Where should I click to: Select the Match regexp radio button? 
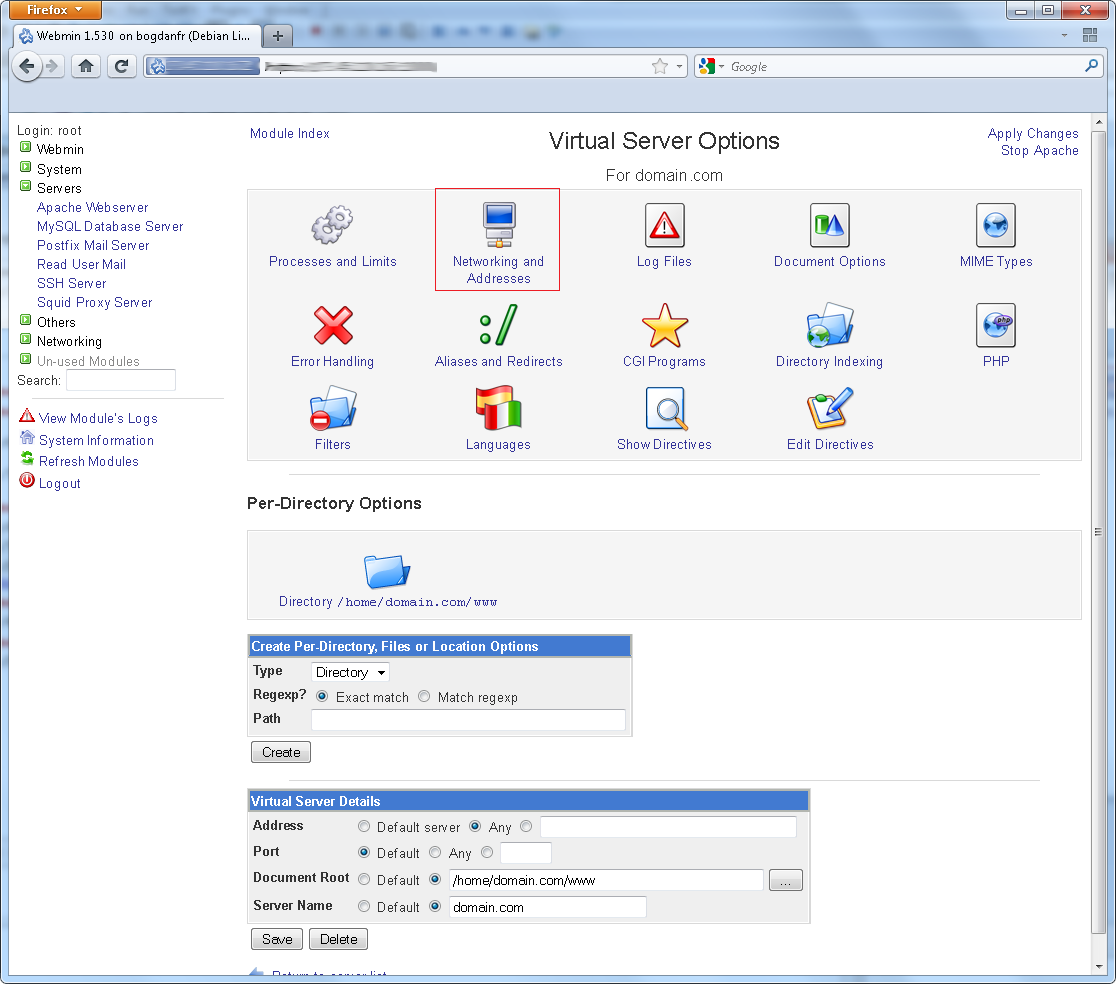[424, 697]
